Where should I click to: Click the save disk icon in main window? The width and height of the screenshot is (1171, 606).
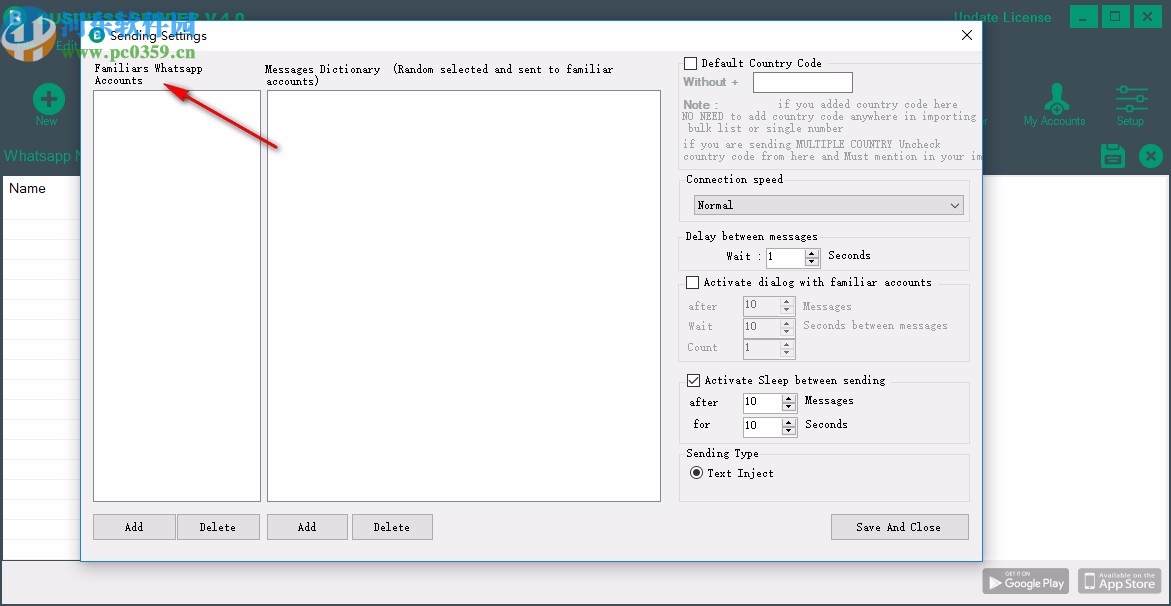tap(1113, 156)
